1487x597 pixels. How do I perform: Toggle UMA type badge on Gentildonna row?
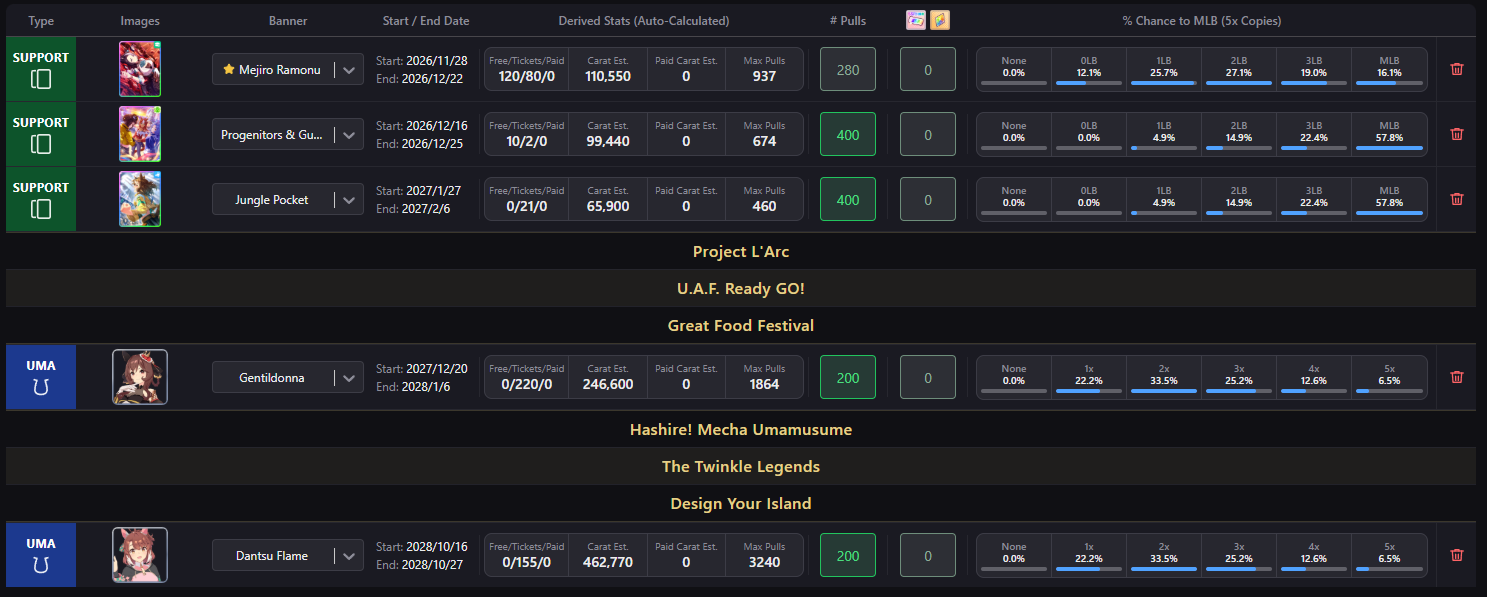pyautogui.click(x=41, y=377)
